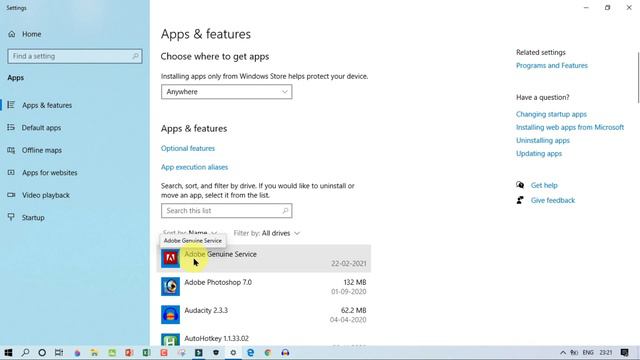Open the Windows Start menu
Image resolution: width=640 pixels, height=360 pixels.
pyautogui.click(x=8, y=353)
